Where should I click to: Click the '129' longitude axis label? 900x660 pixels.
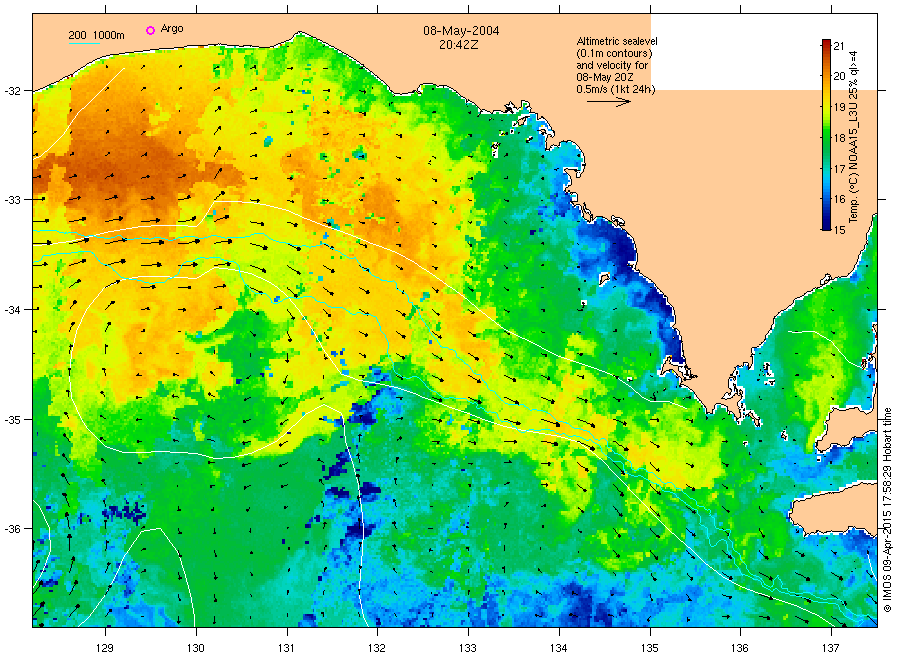click(105, 648)
